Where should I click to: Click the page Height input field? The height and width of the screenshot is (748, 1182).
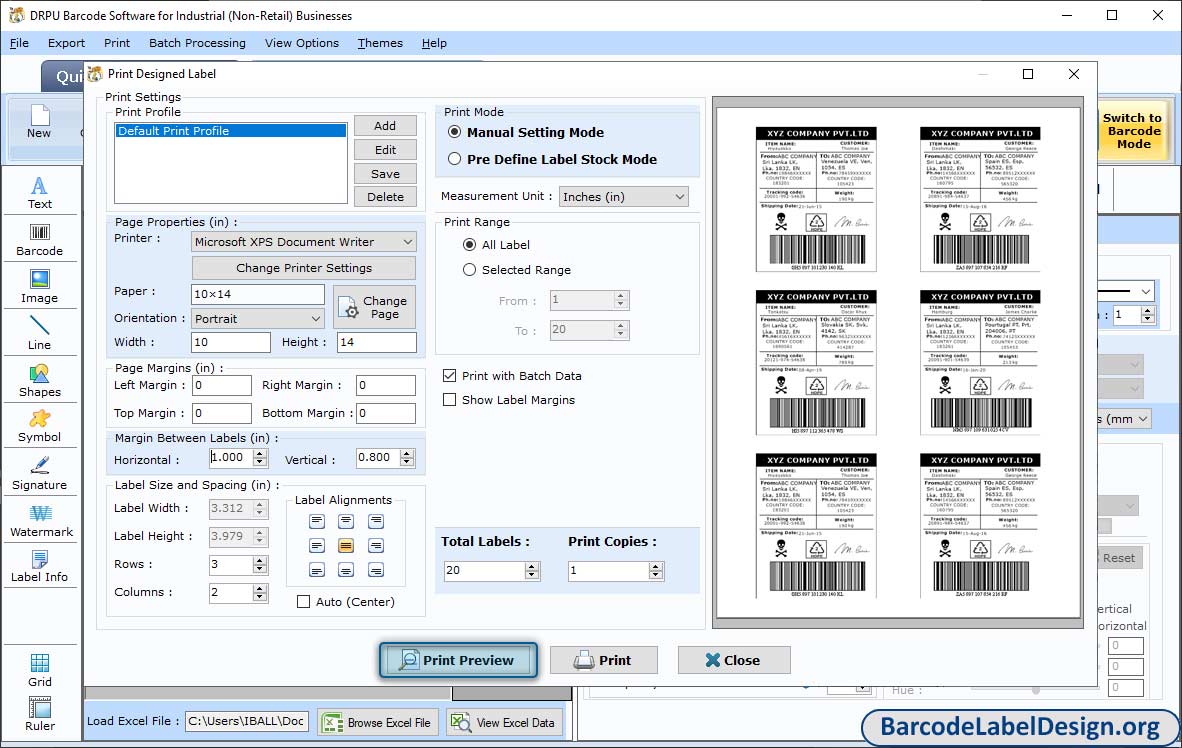377,342
